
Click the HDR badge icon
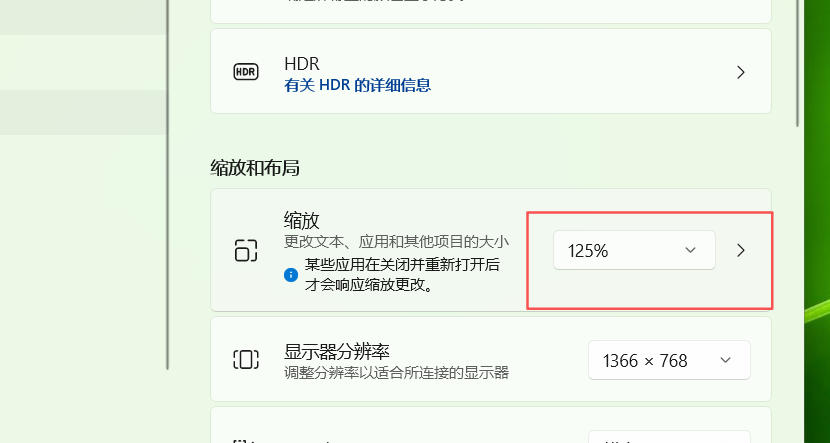click(246, 72)
